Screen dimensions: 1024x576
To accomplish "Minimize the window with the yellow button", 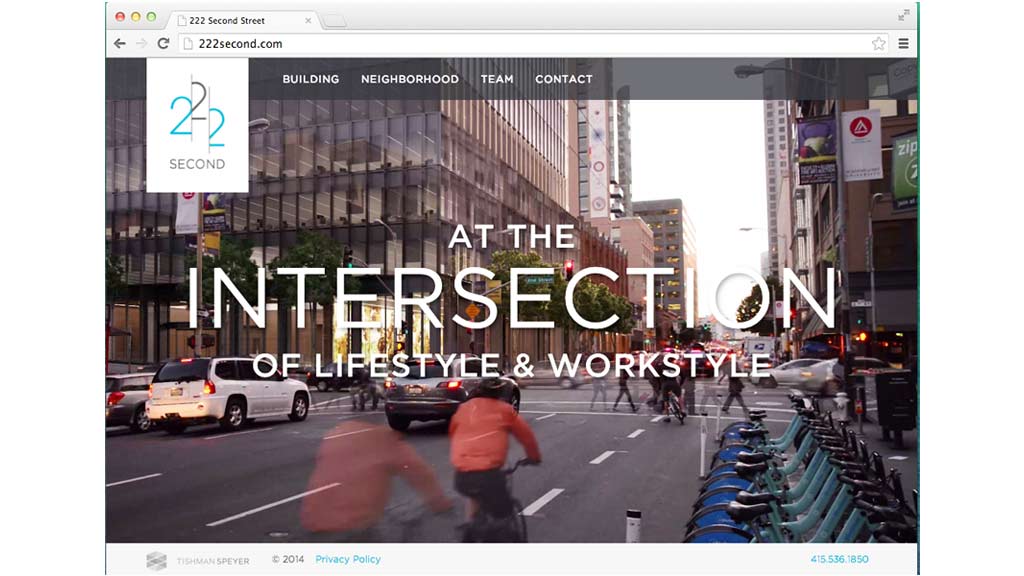I will [x=136, y=17].
